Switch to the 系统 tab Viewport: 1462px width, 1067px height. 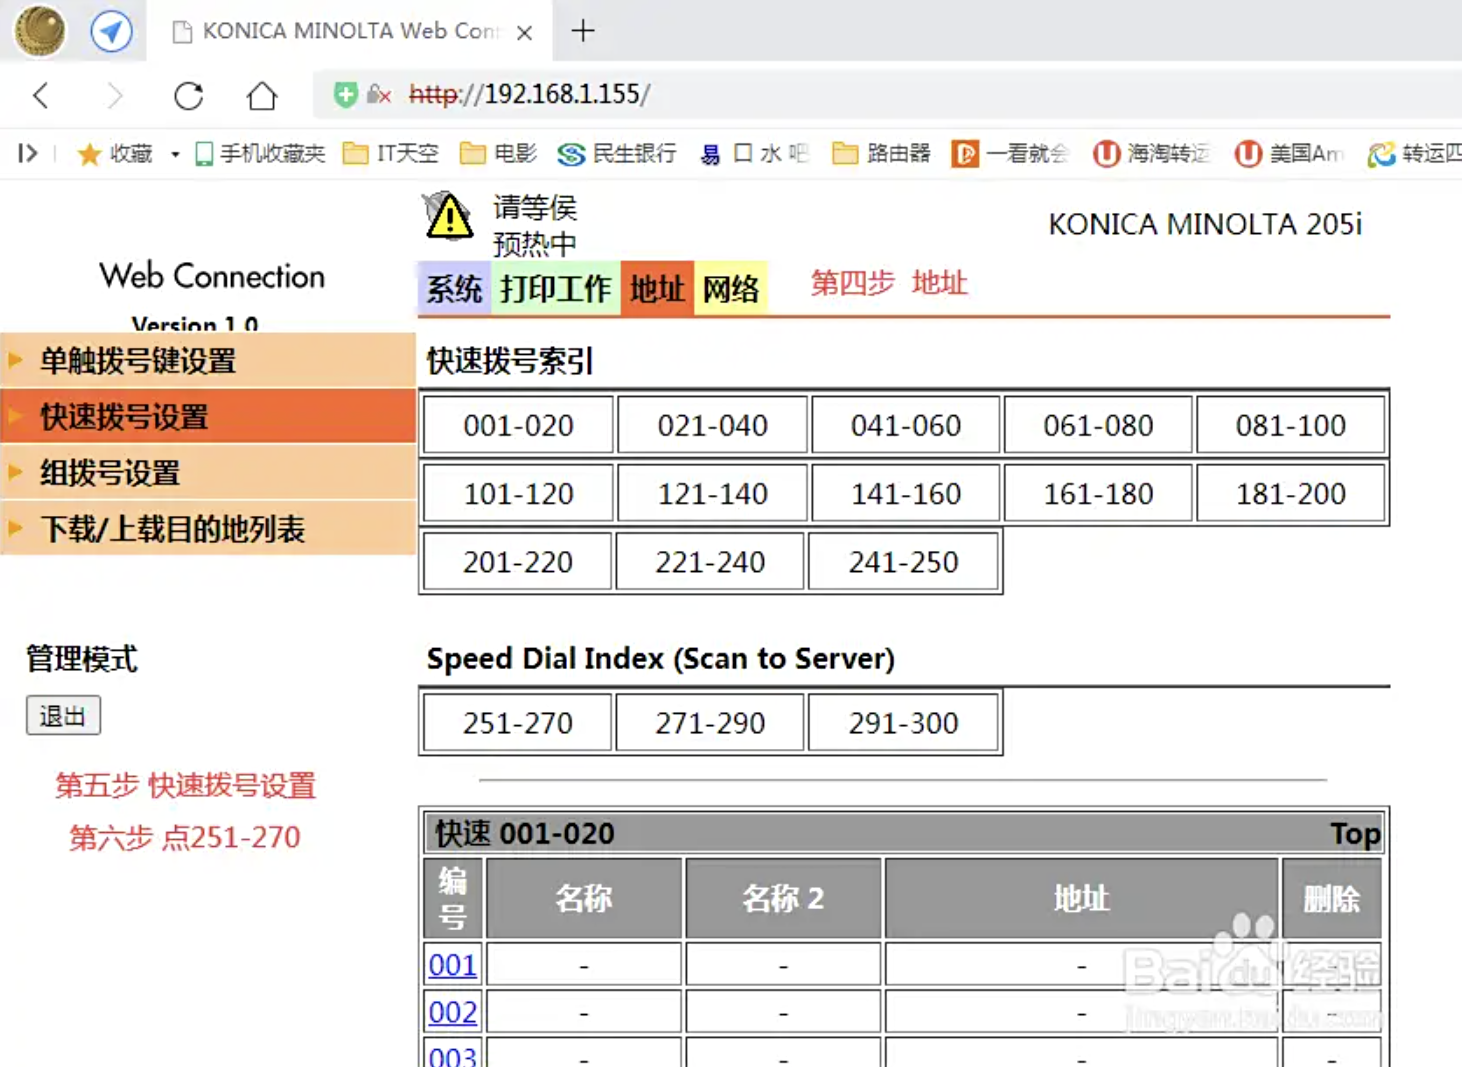(454, 289)
